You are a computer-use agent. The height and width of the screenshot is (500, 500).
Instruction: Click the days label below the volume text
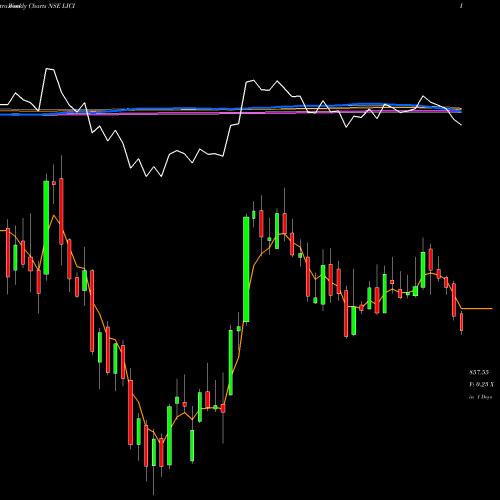480,397
